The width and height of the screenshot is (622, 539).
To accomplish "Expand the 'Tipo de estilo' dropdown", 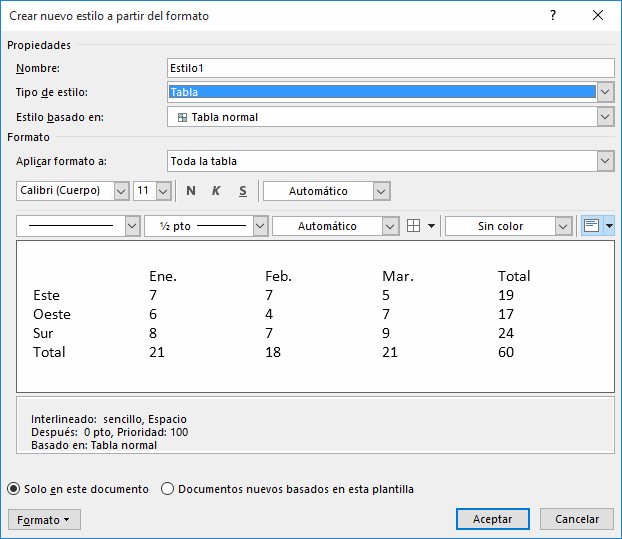I will click(605, 92).
